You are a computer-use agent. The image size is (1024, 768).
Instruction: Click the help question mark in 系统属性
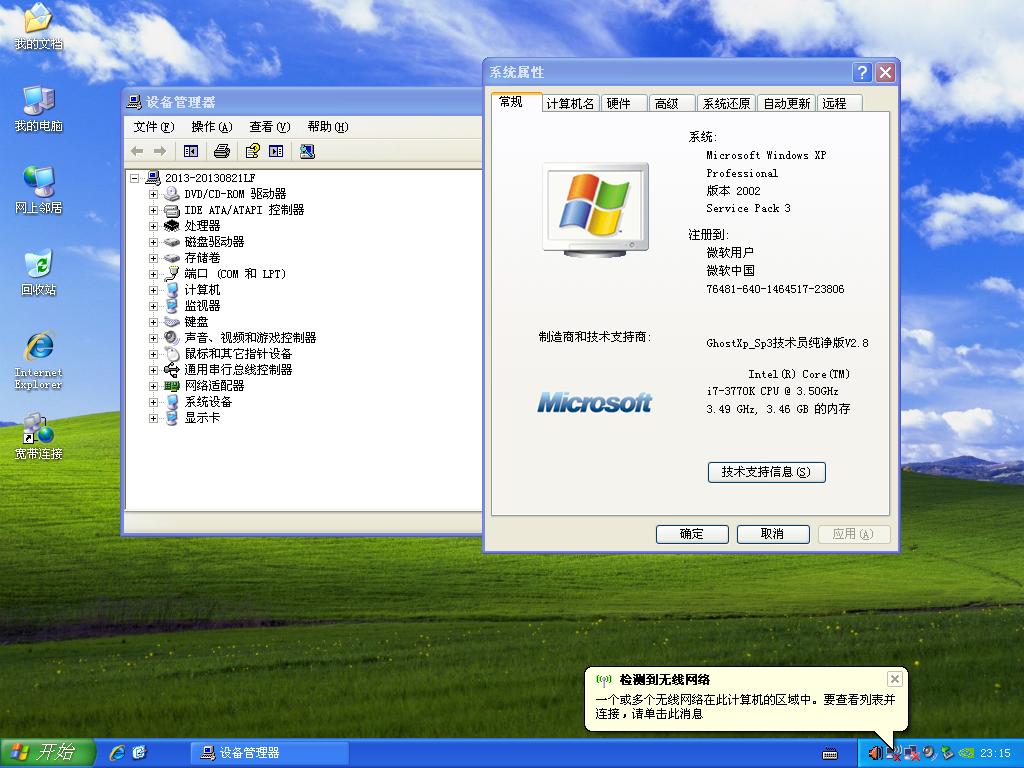point(862,72)
